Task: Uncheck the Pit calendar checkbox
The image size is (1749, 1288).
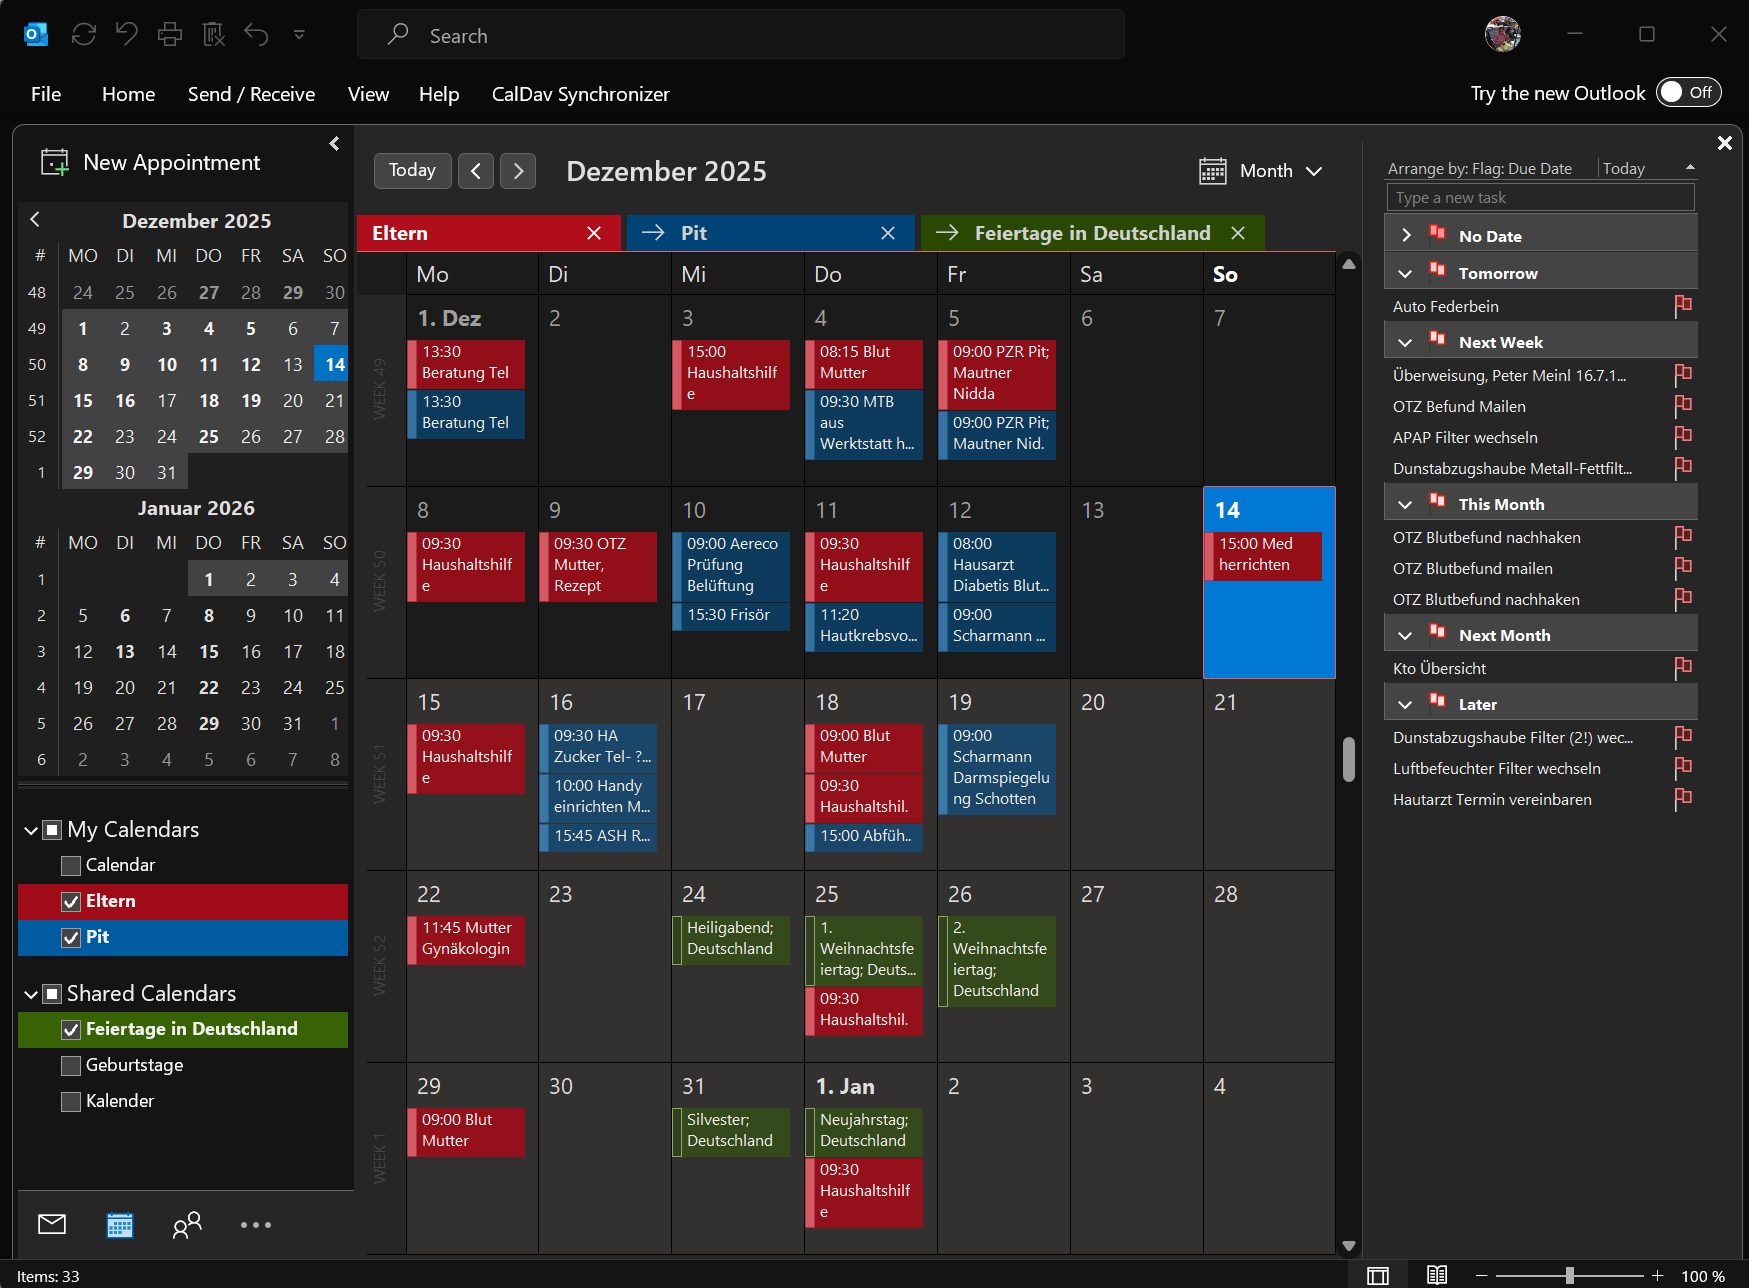Action: click(x=71, y=937)
